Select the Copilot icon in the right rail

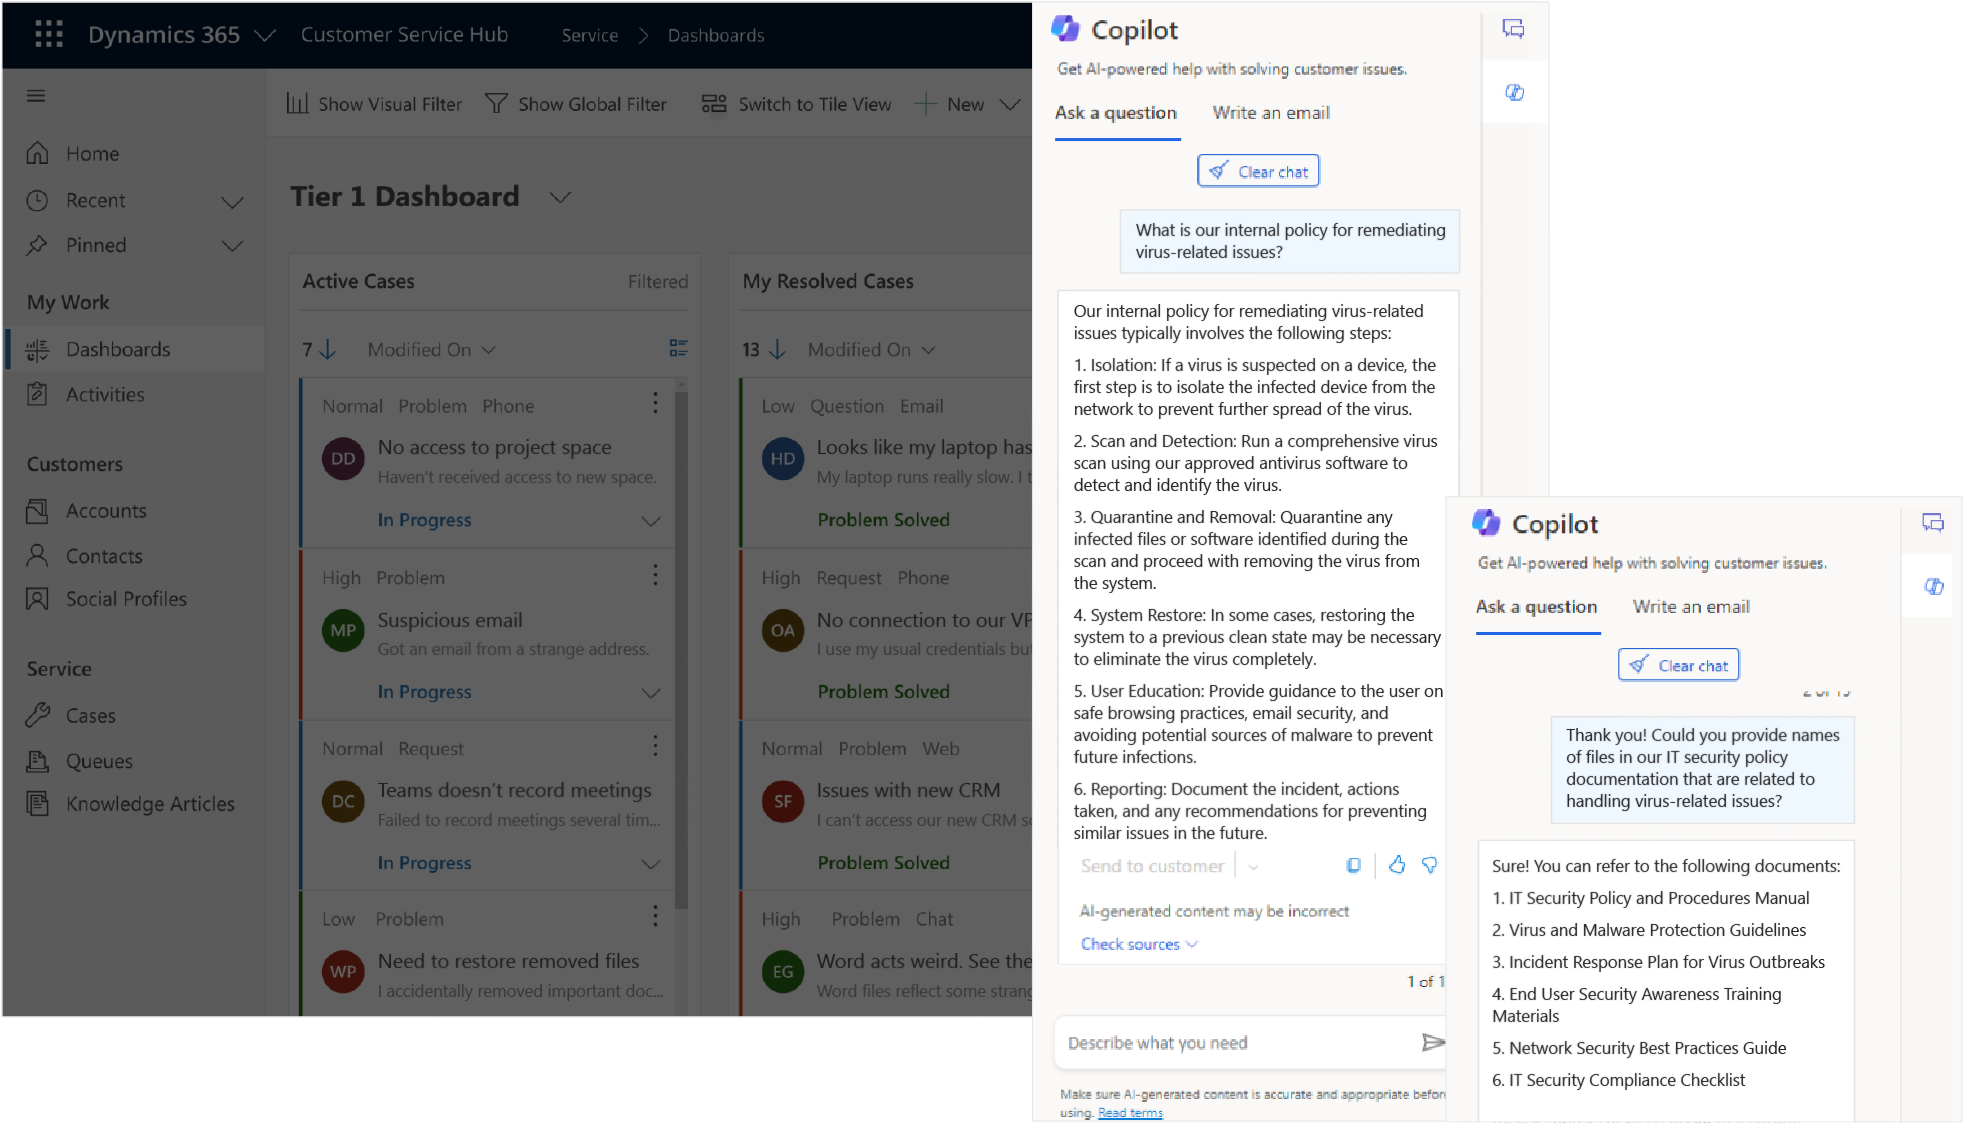coord(1514,92)
